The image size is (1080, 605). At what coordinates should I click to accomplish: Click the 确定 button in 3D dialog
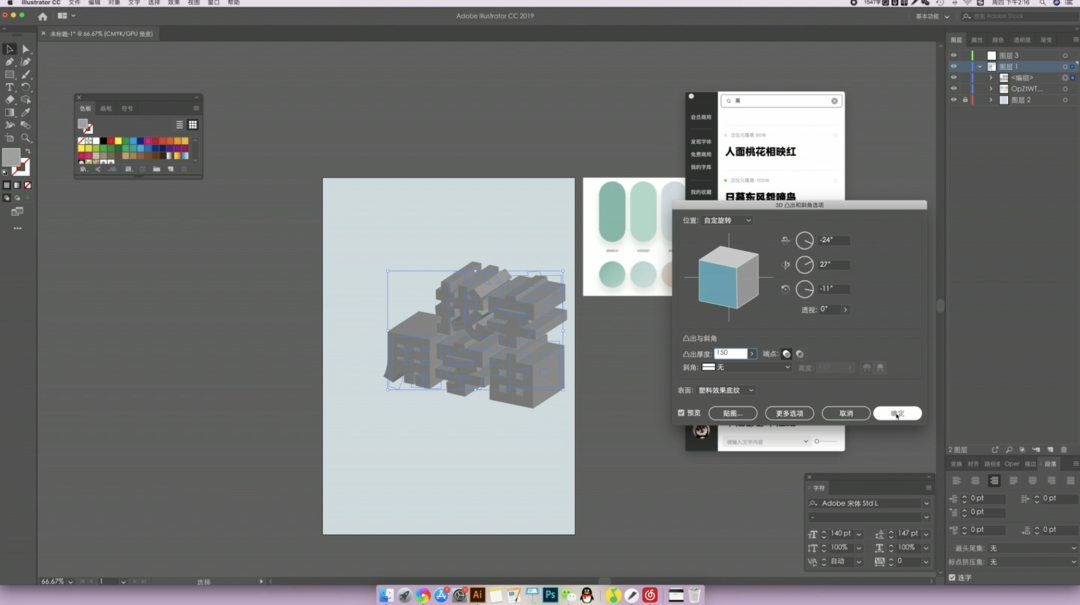click(897, 413)
